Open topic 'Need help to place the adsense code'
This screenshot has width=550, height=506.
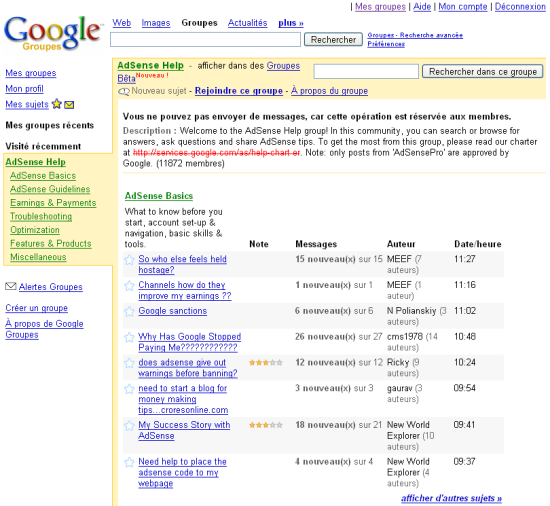182,472
